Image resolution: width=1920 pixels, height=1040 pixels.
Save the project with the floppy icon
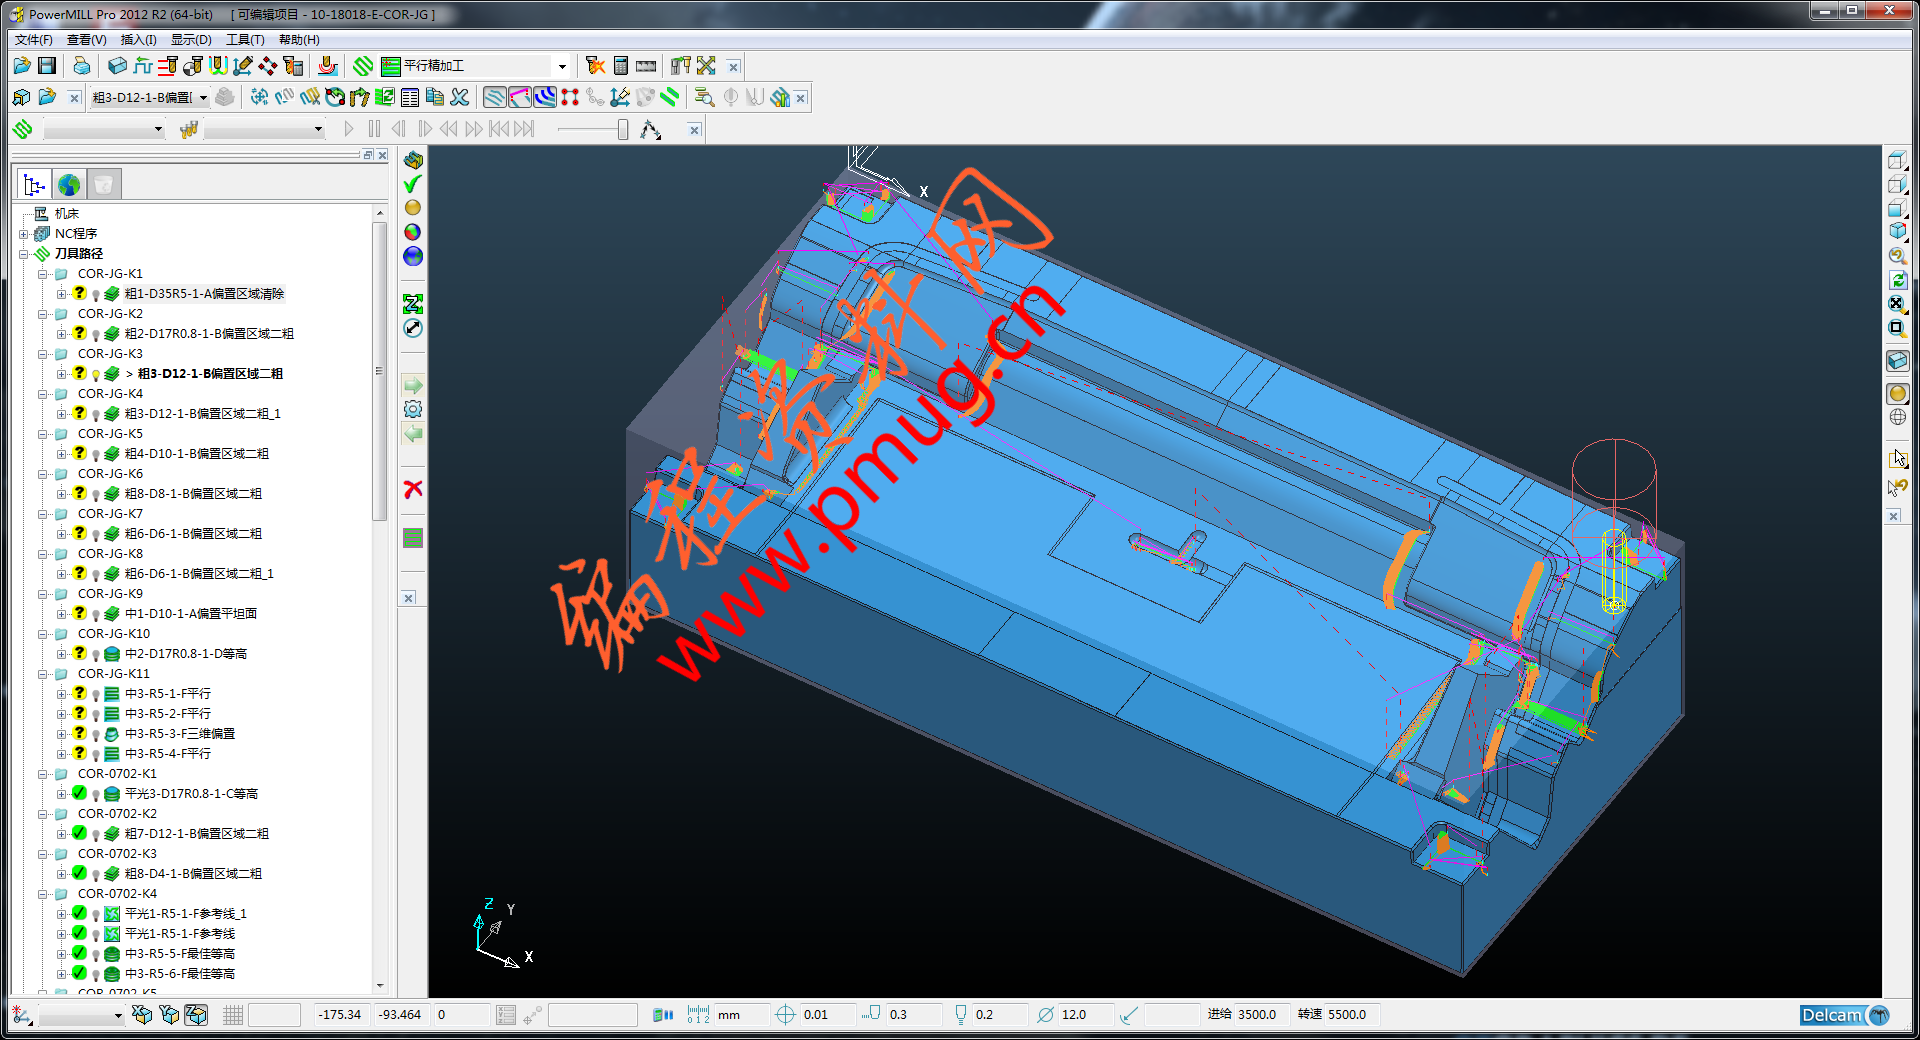click(47, 66)
